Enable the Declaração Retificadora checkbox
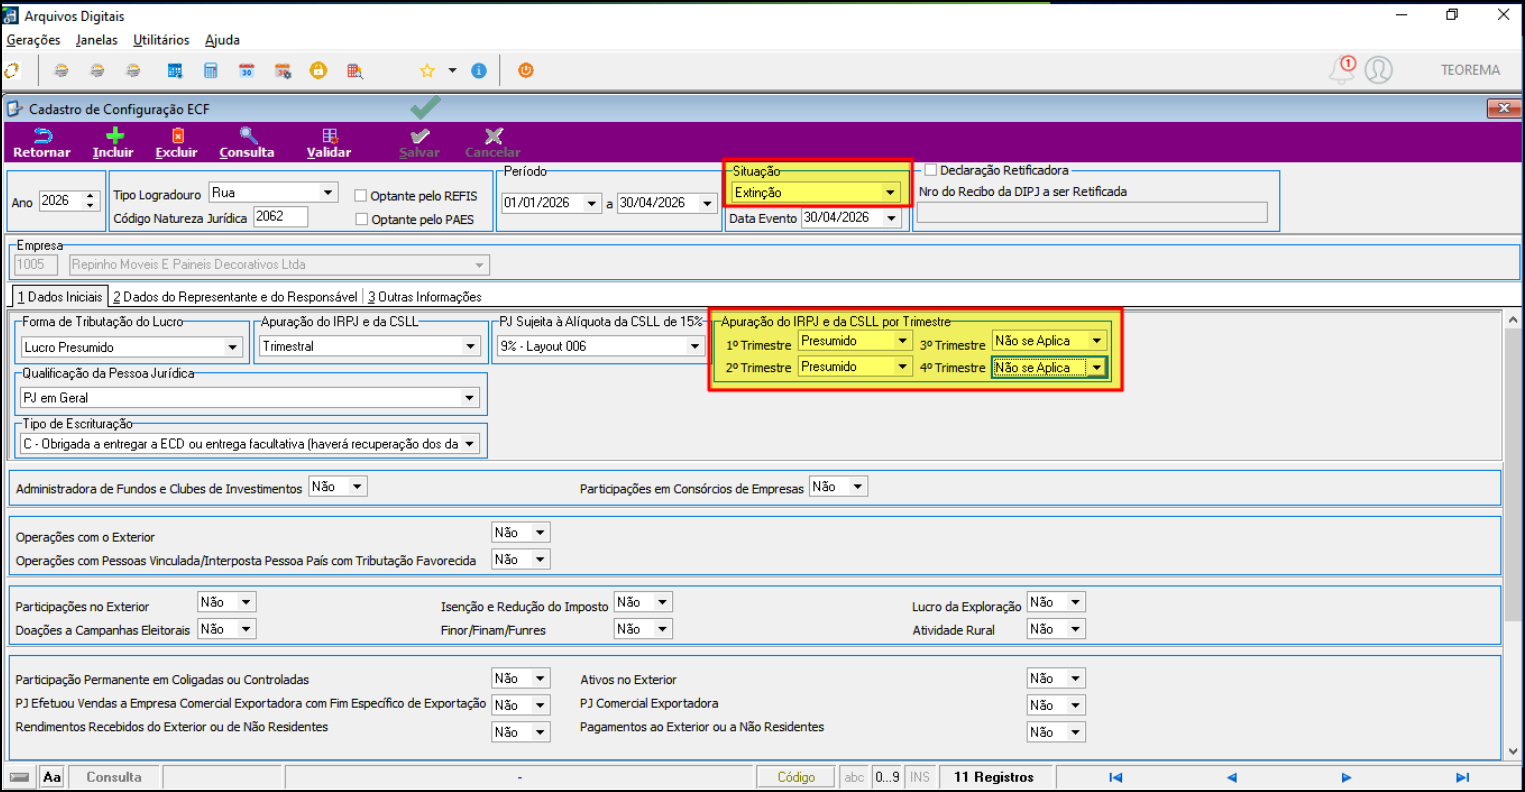The width and height of the screenshot is (1525, 792). point(930,170)
